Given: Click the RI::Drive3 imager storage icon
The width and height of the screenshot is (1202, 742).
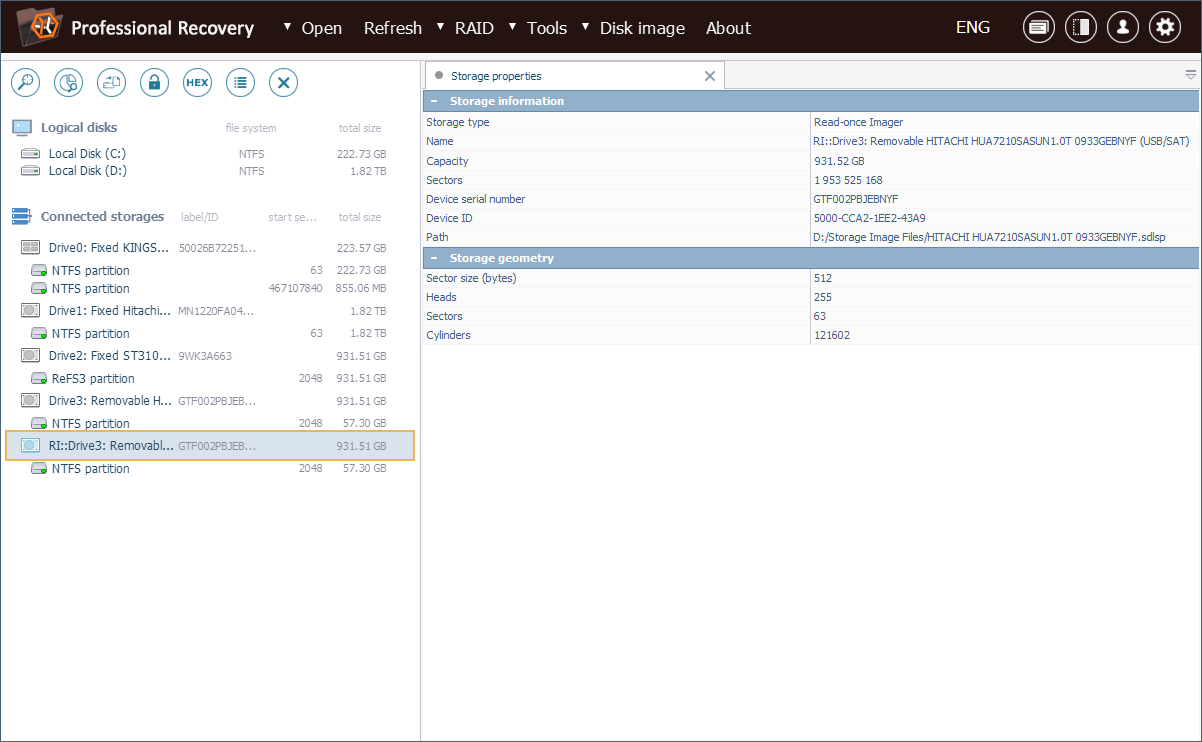Looking at the screenshot, I should tap(31, 446).
